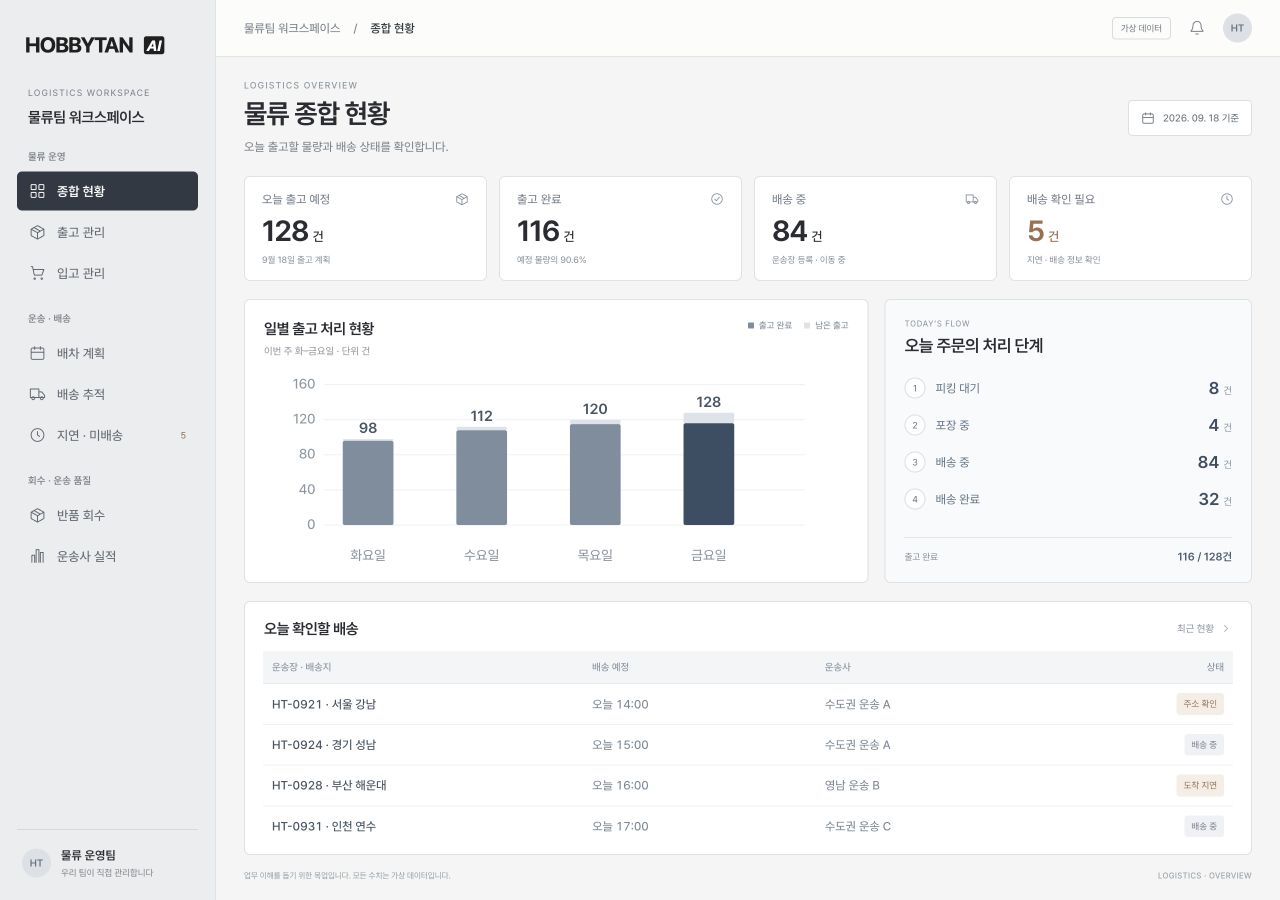The width and height of the screenshot is (1280, 900).
Task: Click the bar-chart icon beside 운송사 실적
Action: (38, 556)
